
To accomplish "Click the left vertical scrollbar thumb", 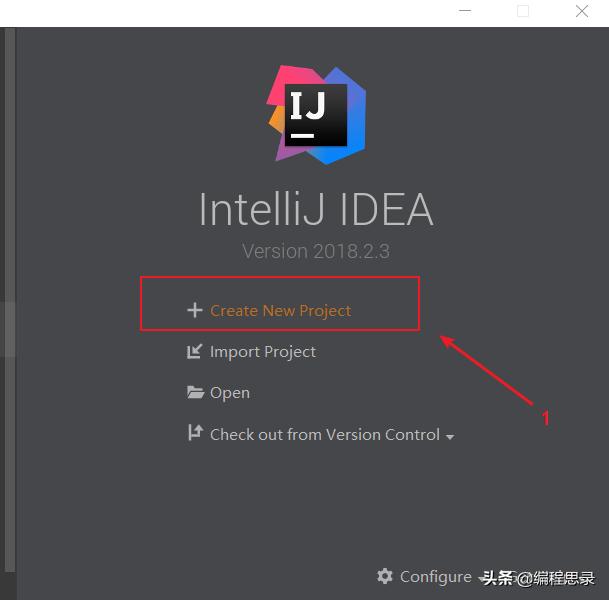I will tap(7, 329).
